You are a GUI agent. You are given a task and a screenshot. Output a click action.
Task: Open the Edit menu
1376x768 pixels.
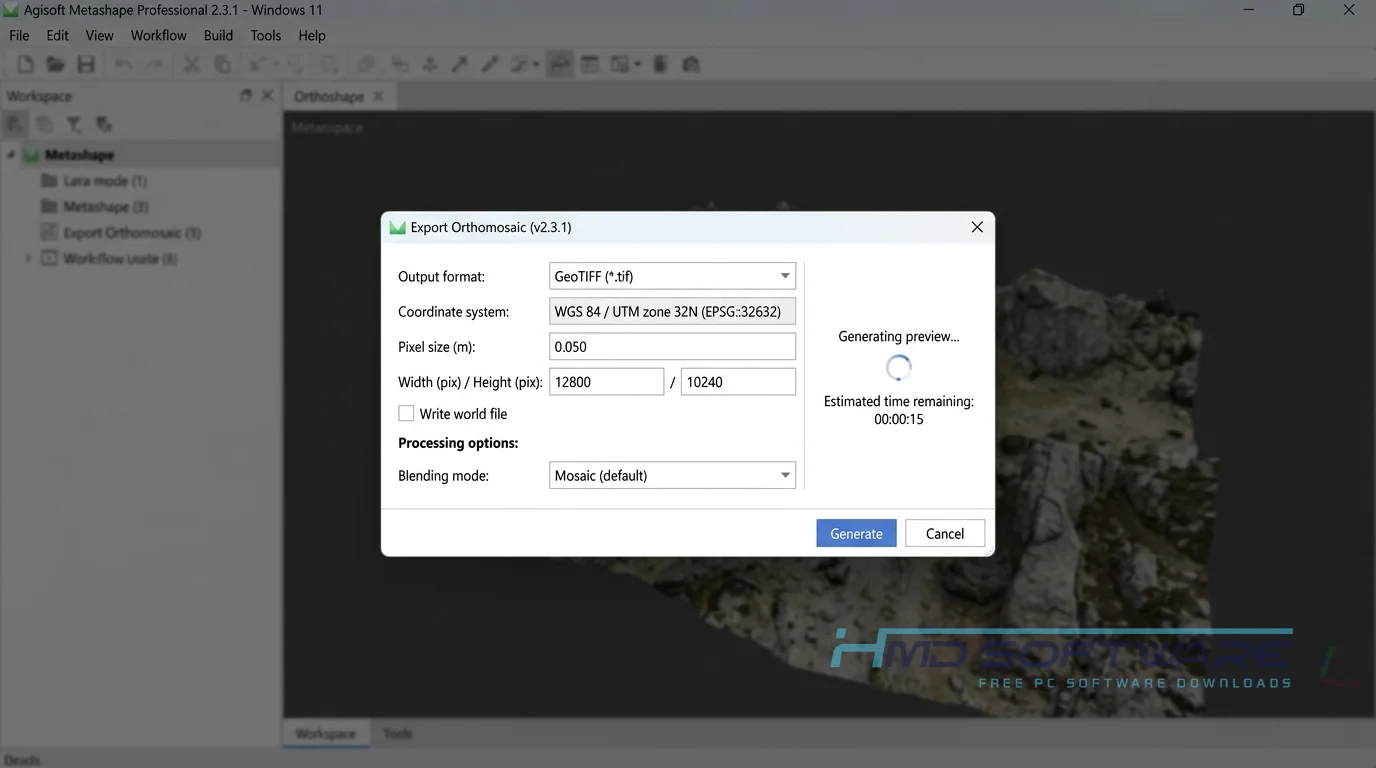pos(58,35)
